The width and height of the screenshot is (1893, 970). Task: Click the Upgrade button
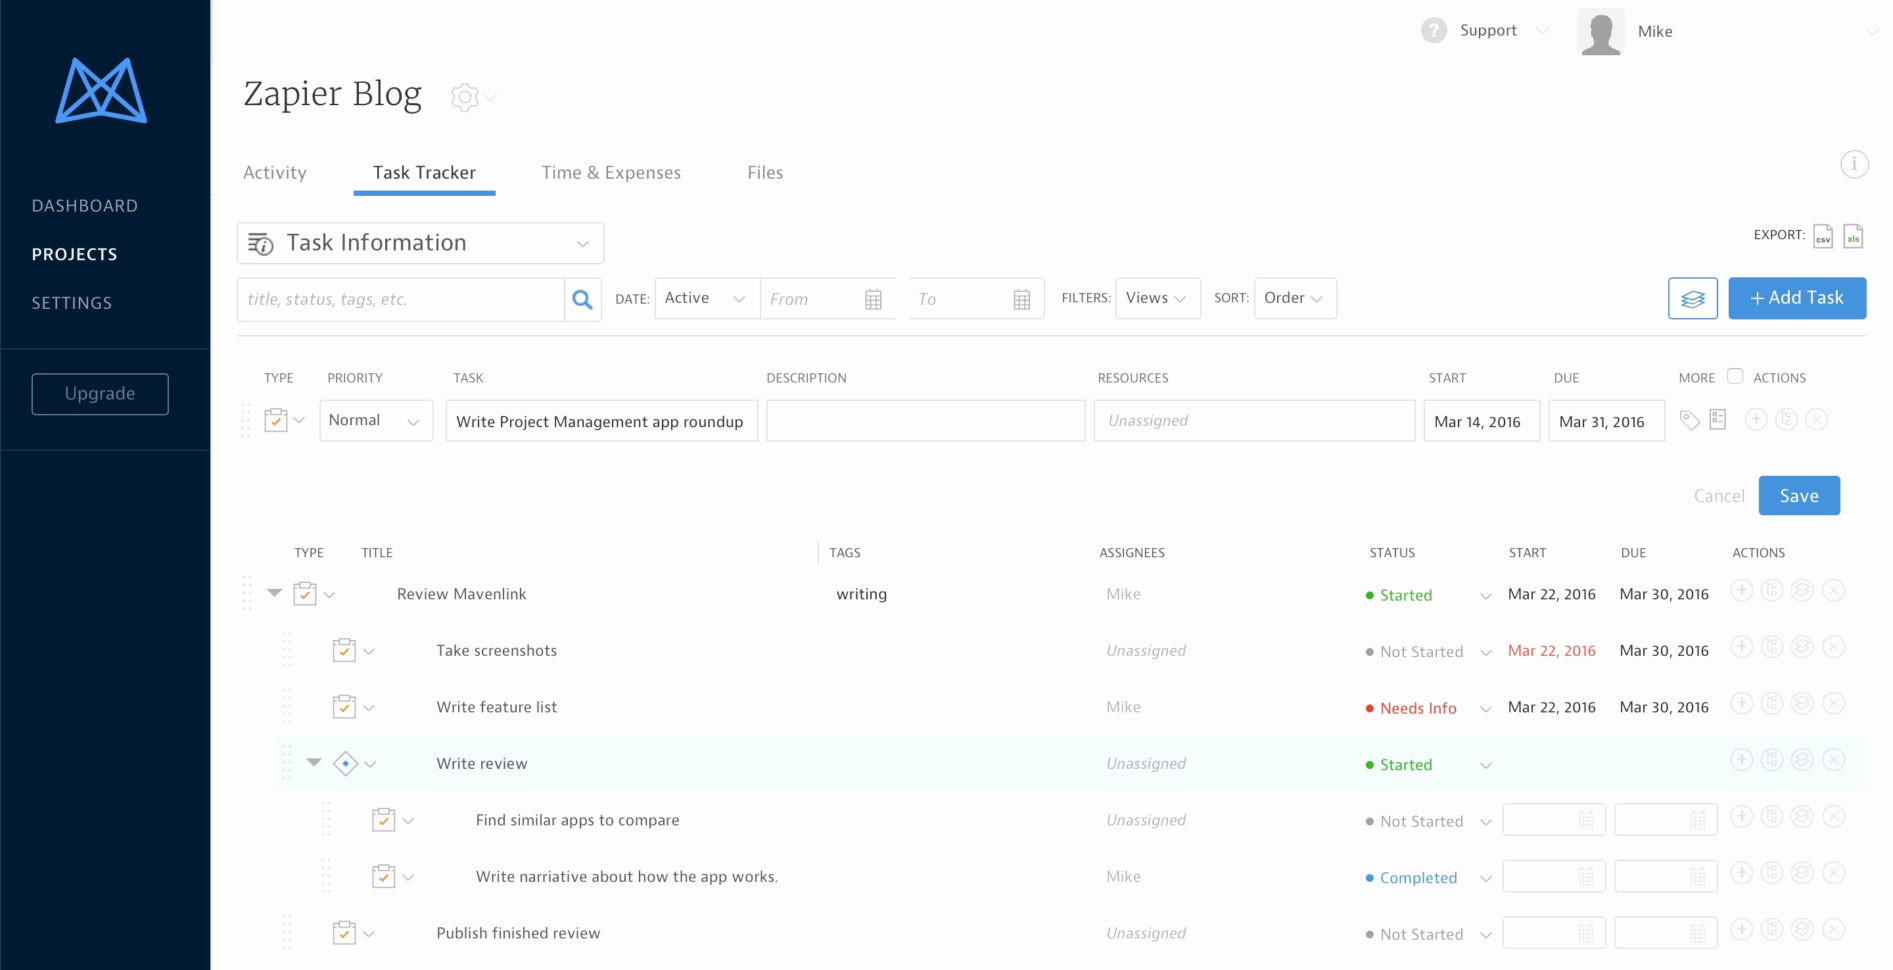tap(100, 394)
